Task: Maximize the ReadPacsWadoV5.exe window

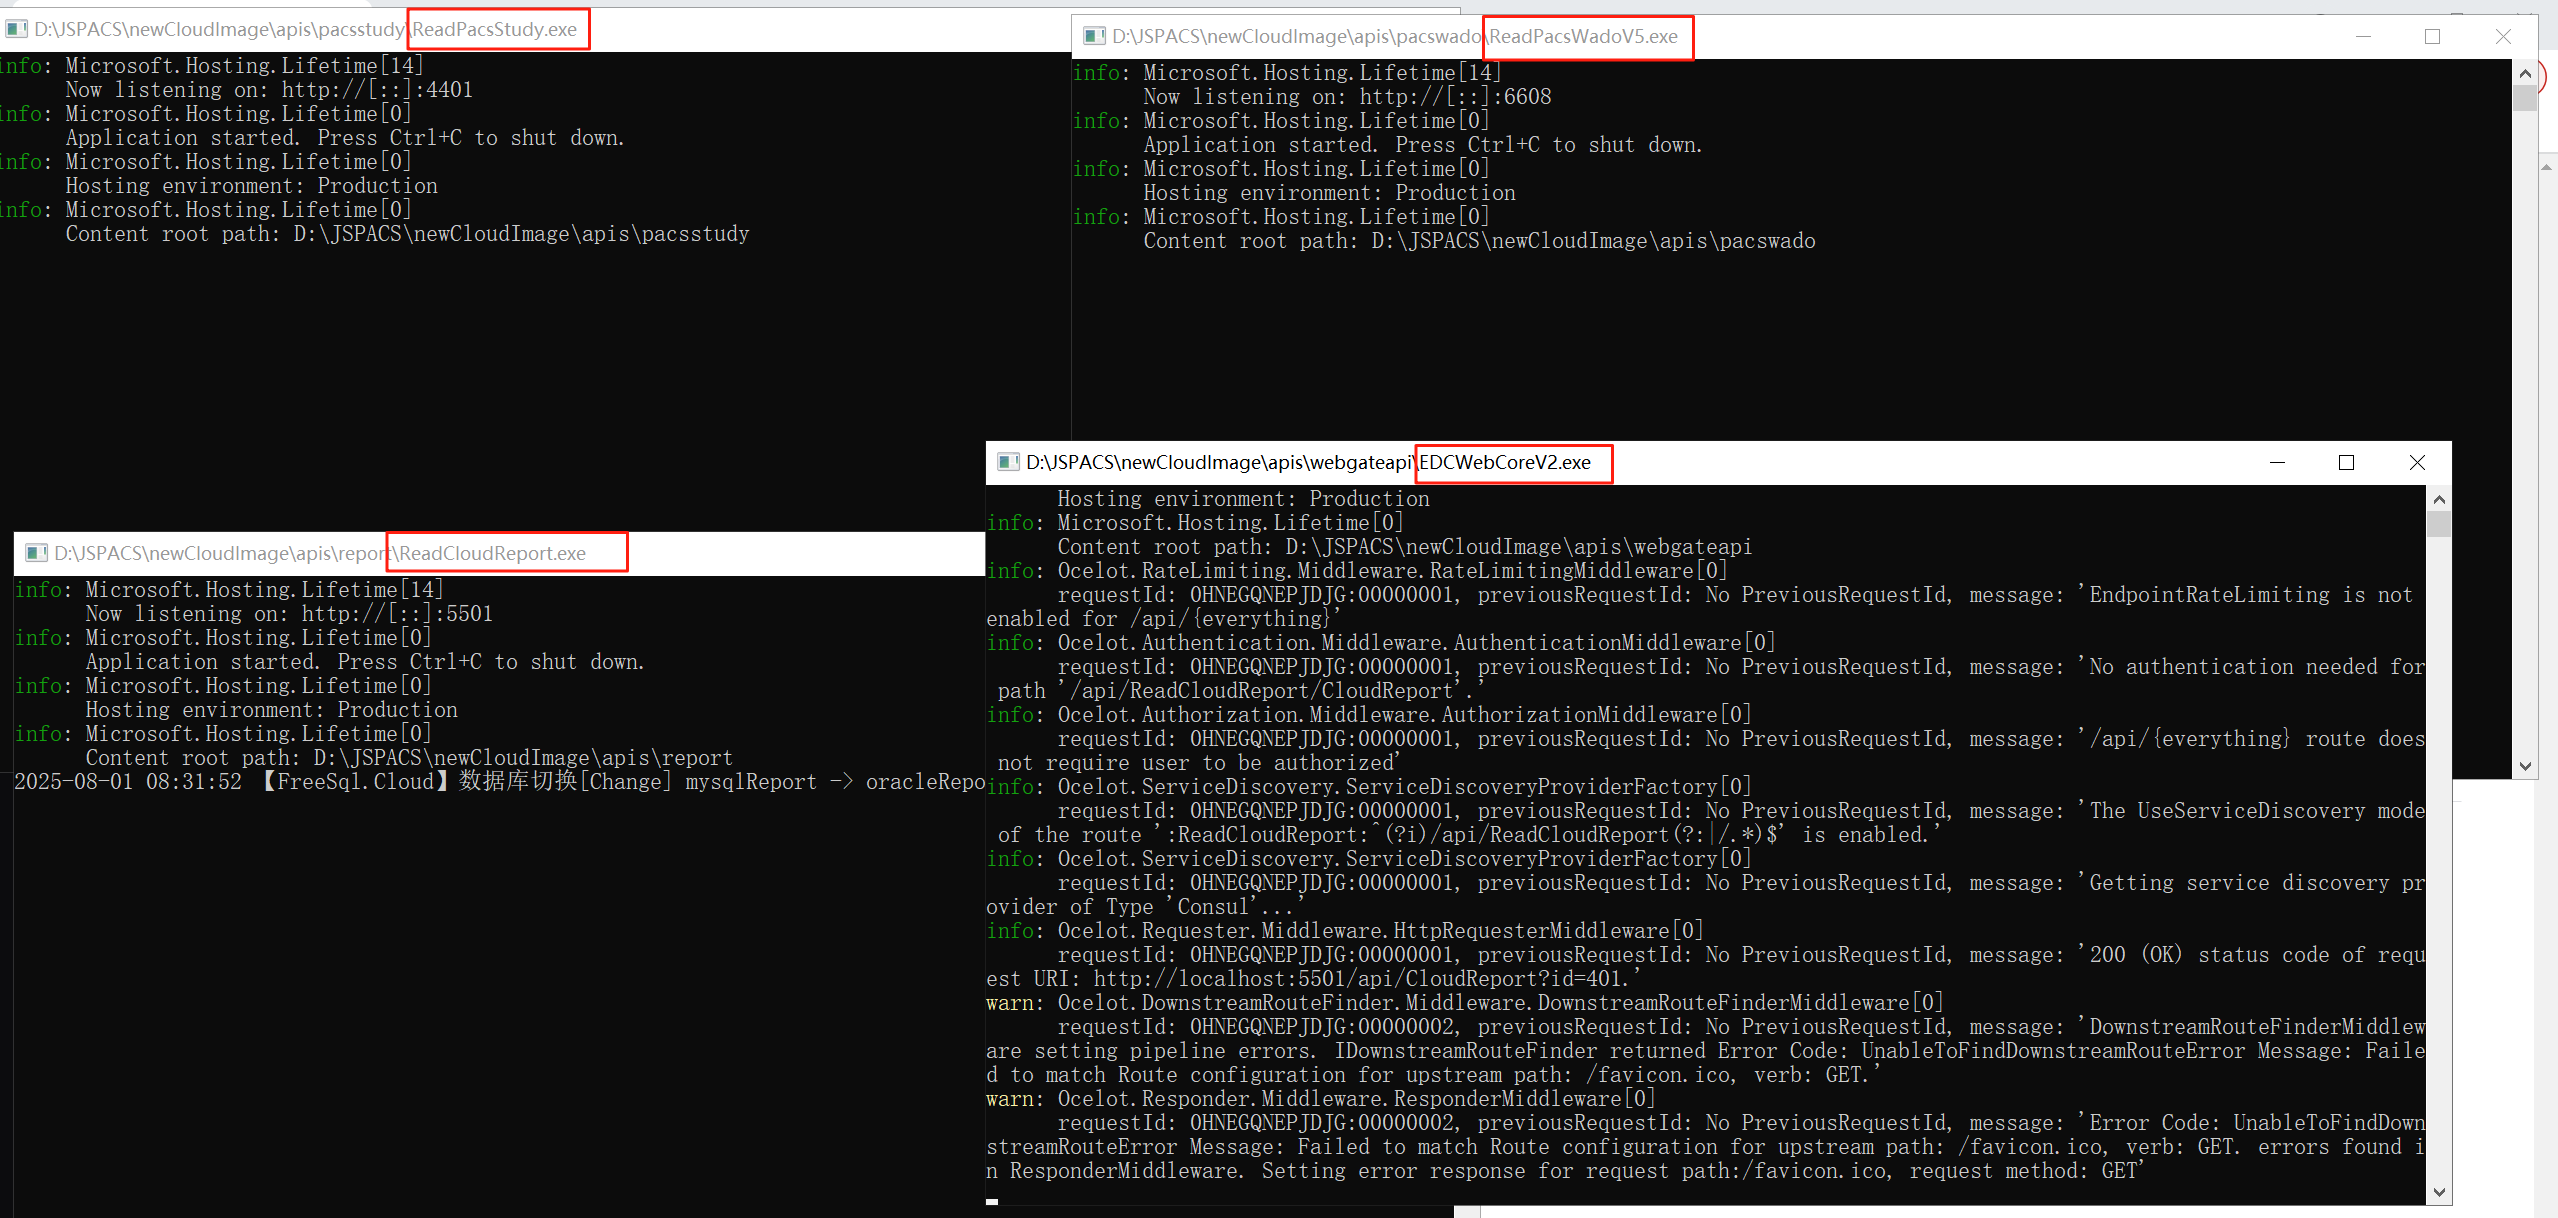Action: pyautogui.click(x=2432, y=36)
